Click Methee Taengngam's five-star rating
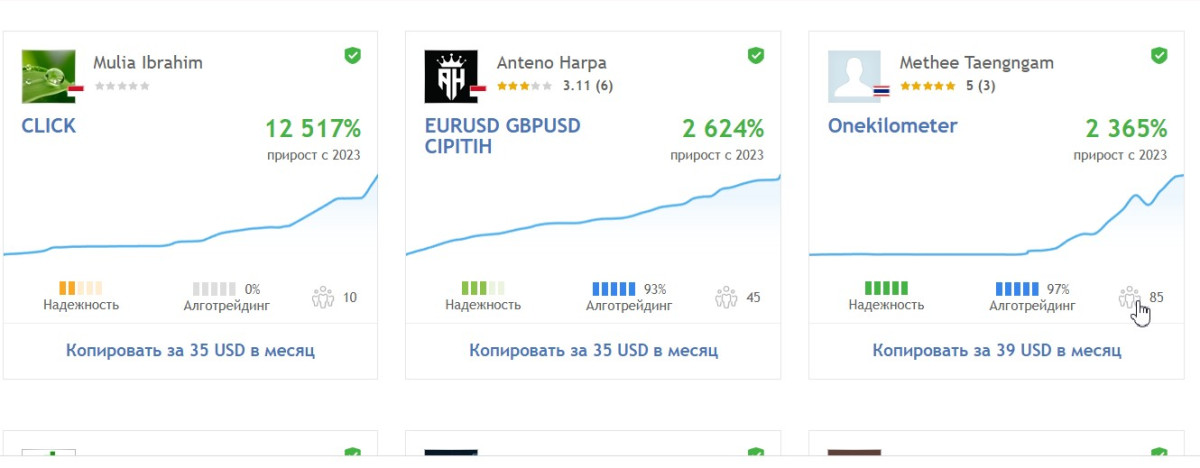The image size is (1200, 468). coord(927,86)
